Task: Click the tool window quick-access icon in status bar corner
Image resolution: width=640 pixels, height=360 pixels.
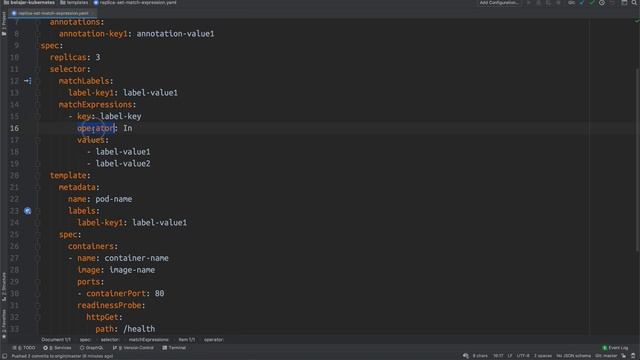Action: 4,356
